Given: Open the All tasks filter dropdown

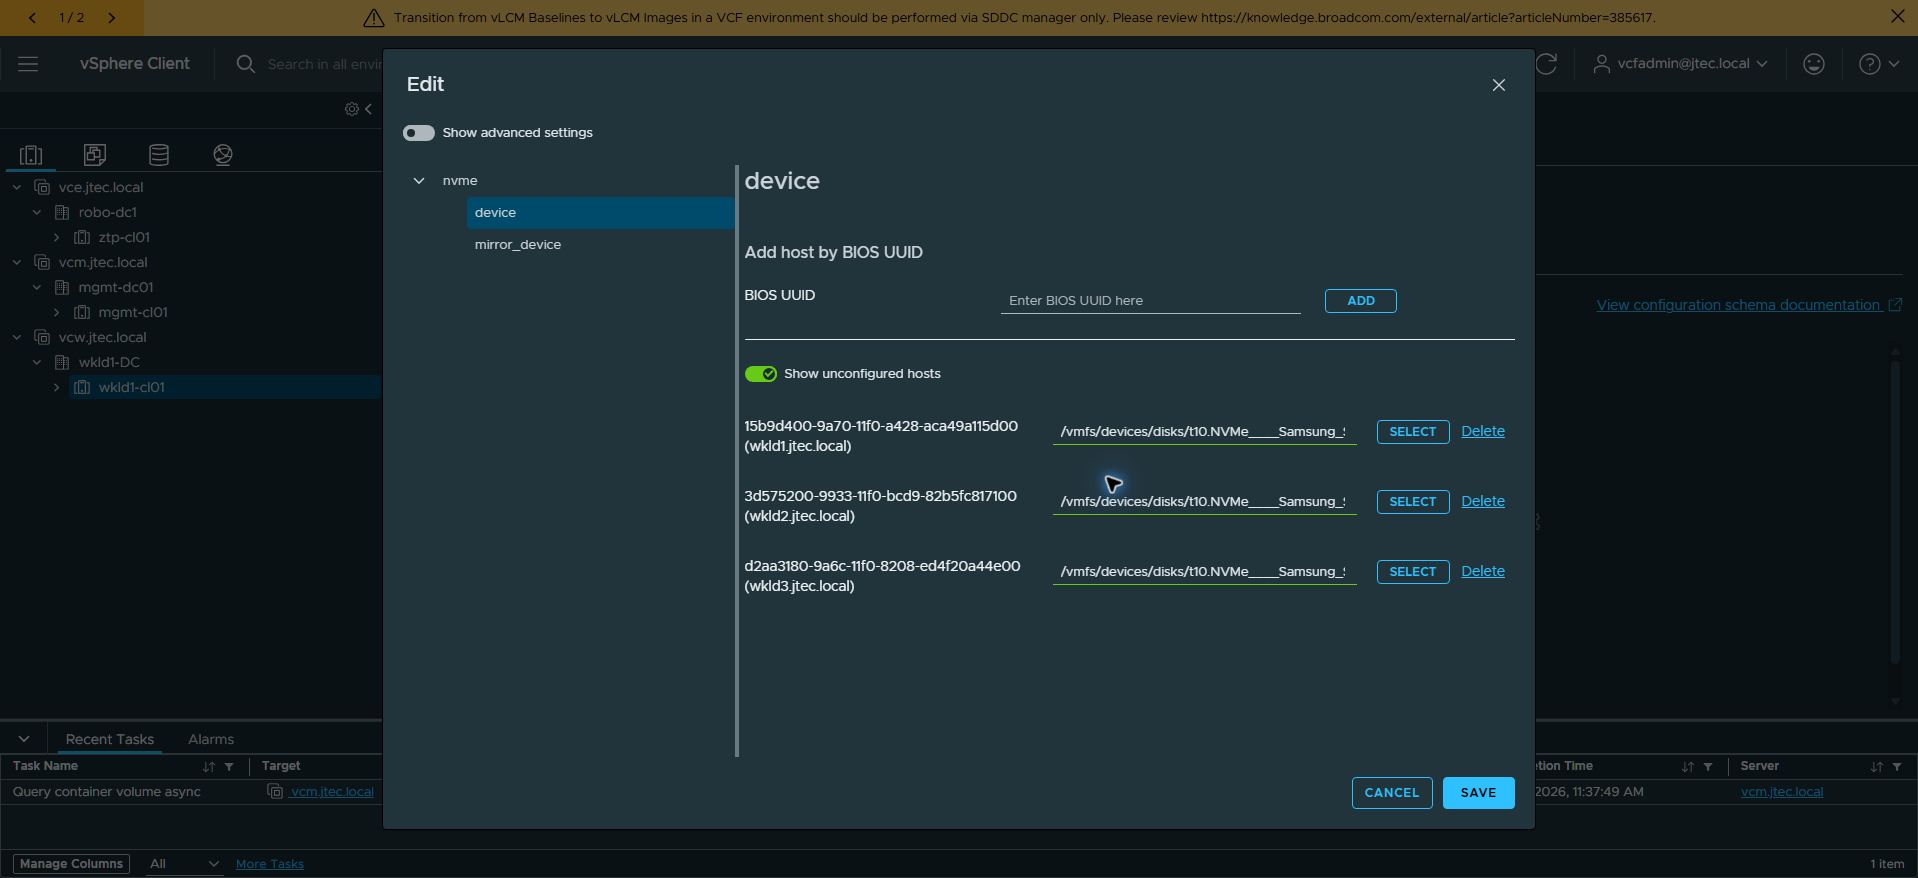Looking at the screenshot, I should point(183,864).
